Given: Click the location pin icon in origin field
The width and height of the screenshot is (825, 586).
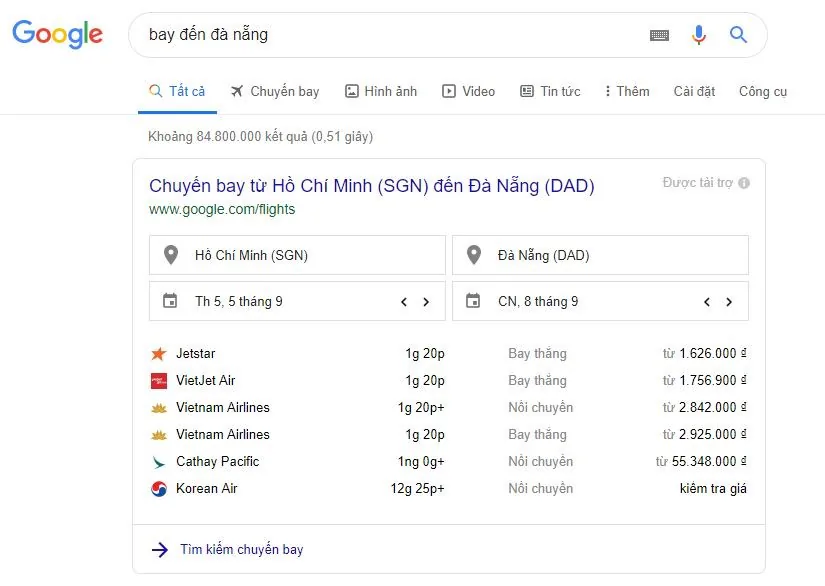Looking at the screenshot, I should pyautogui.click(x=171, y=255).
